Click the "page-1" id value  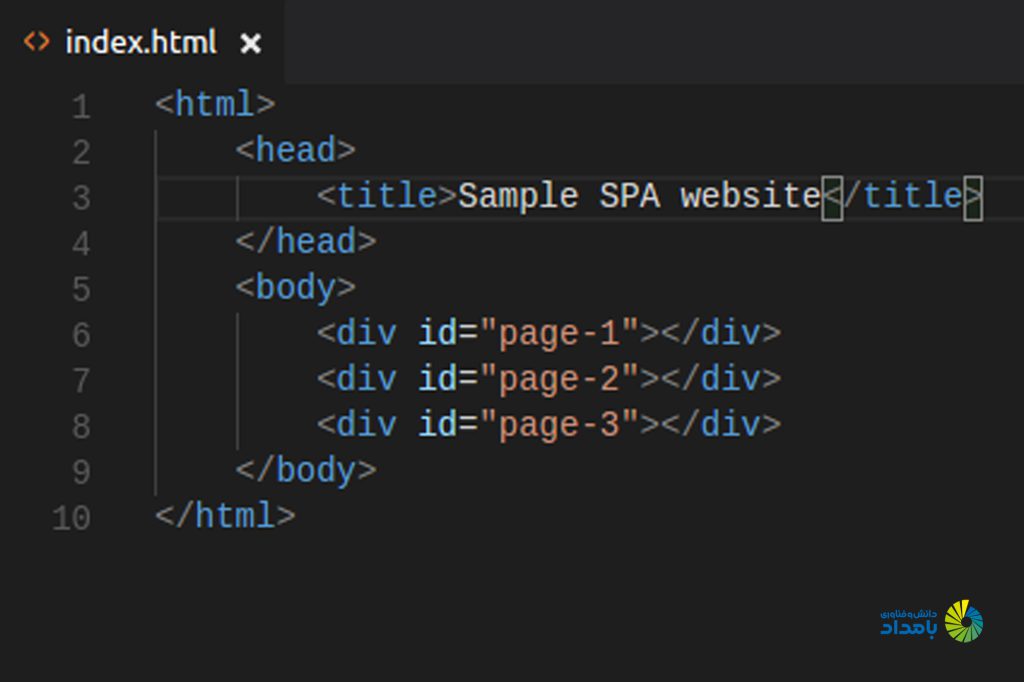pyautogui.click(x=559, y=334)
